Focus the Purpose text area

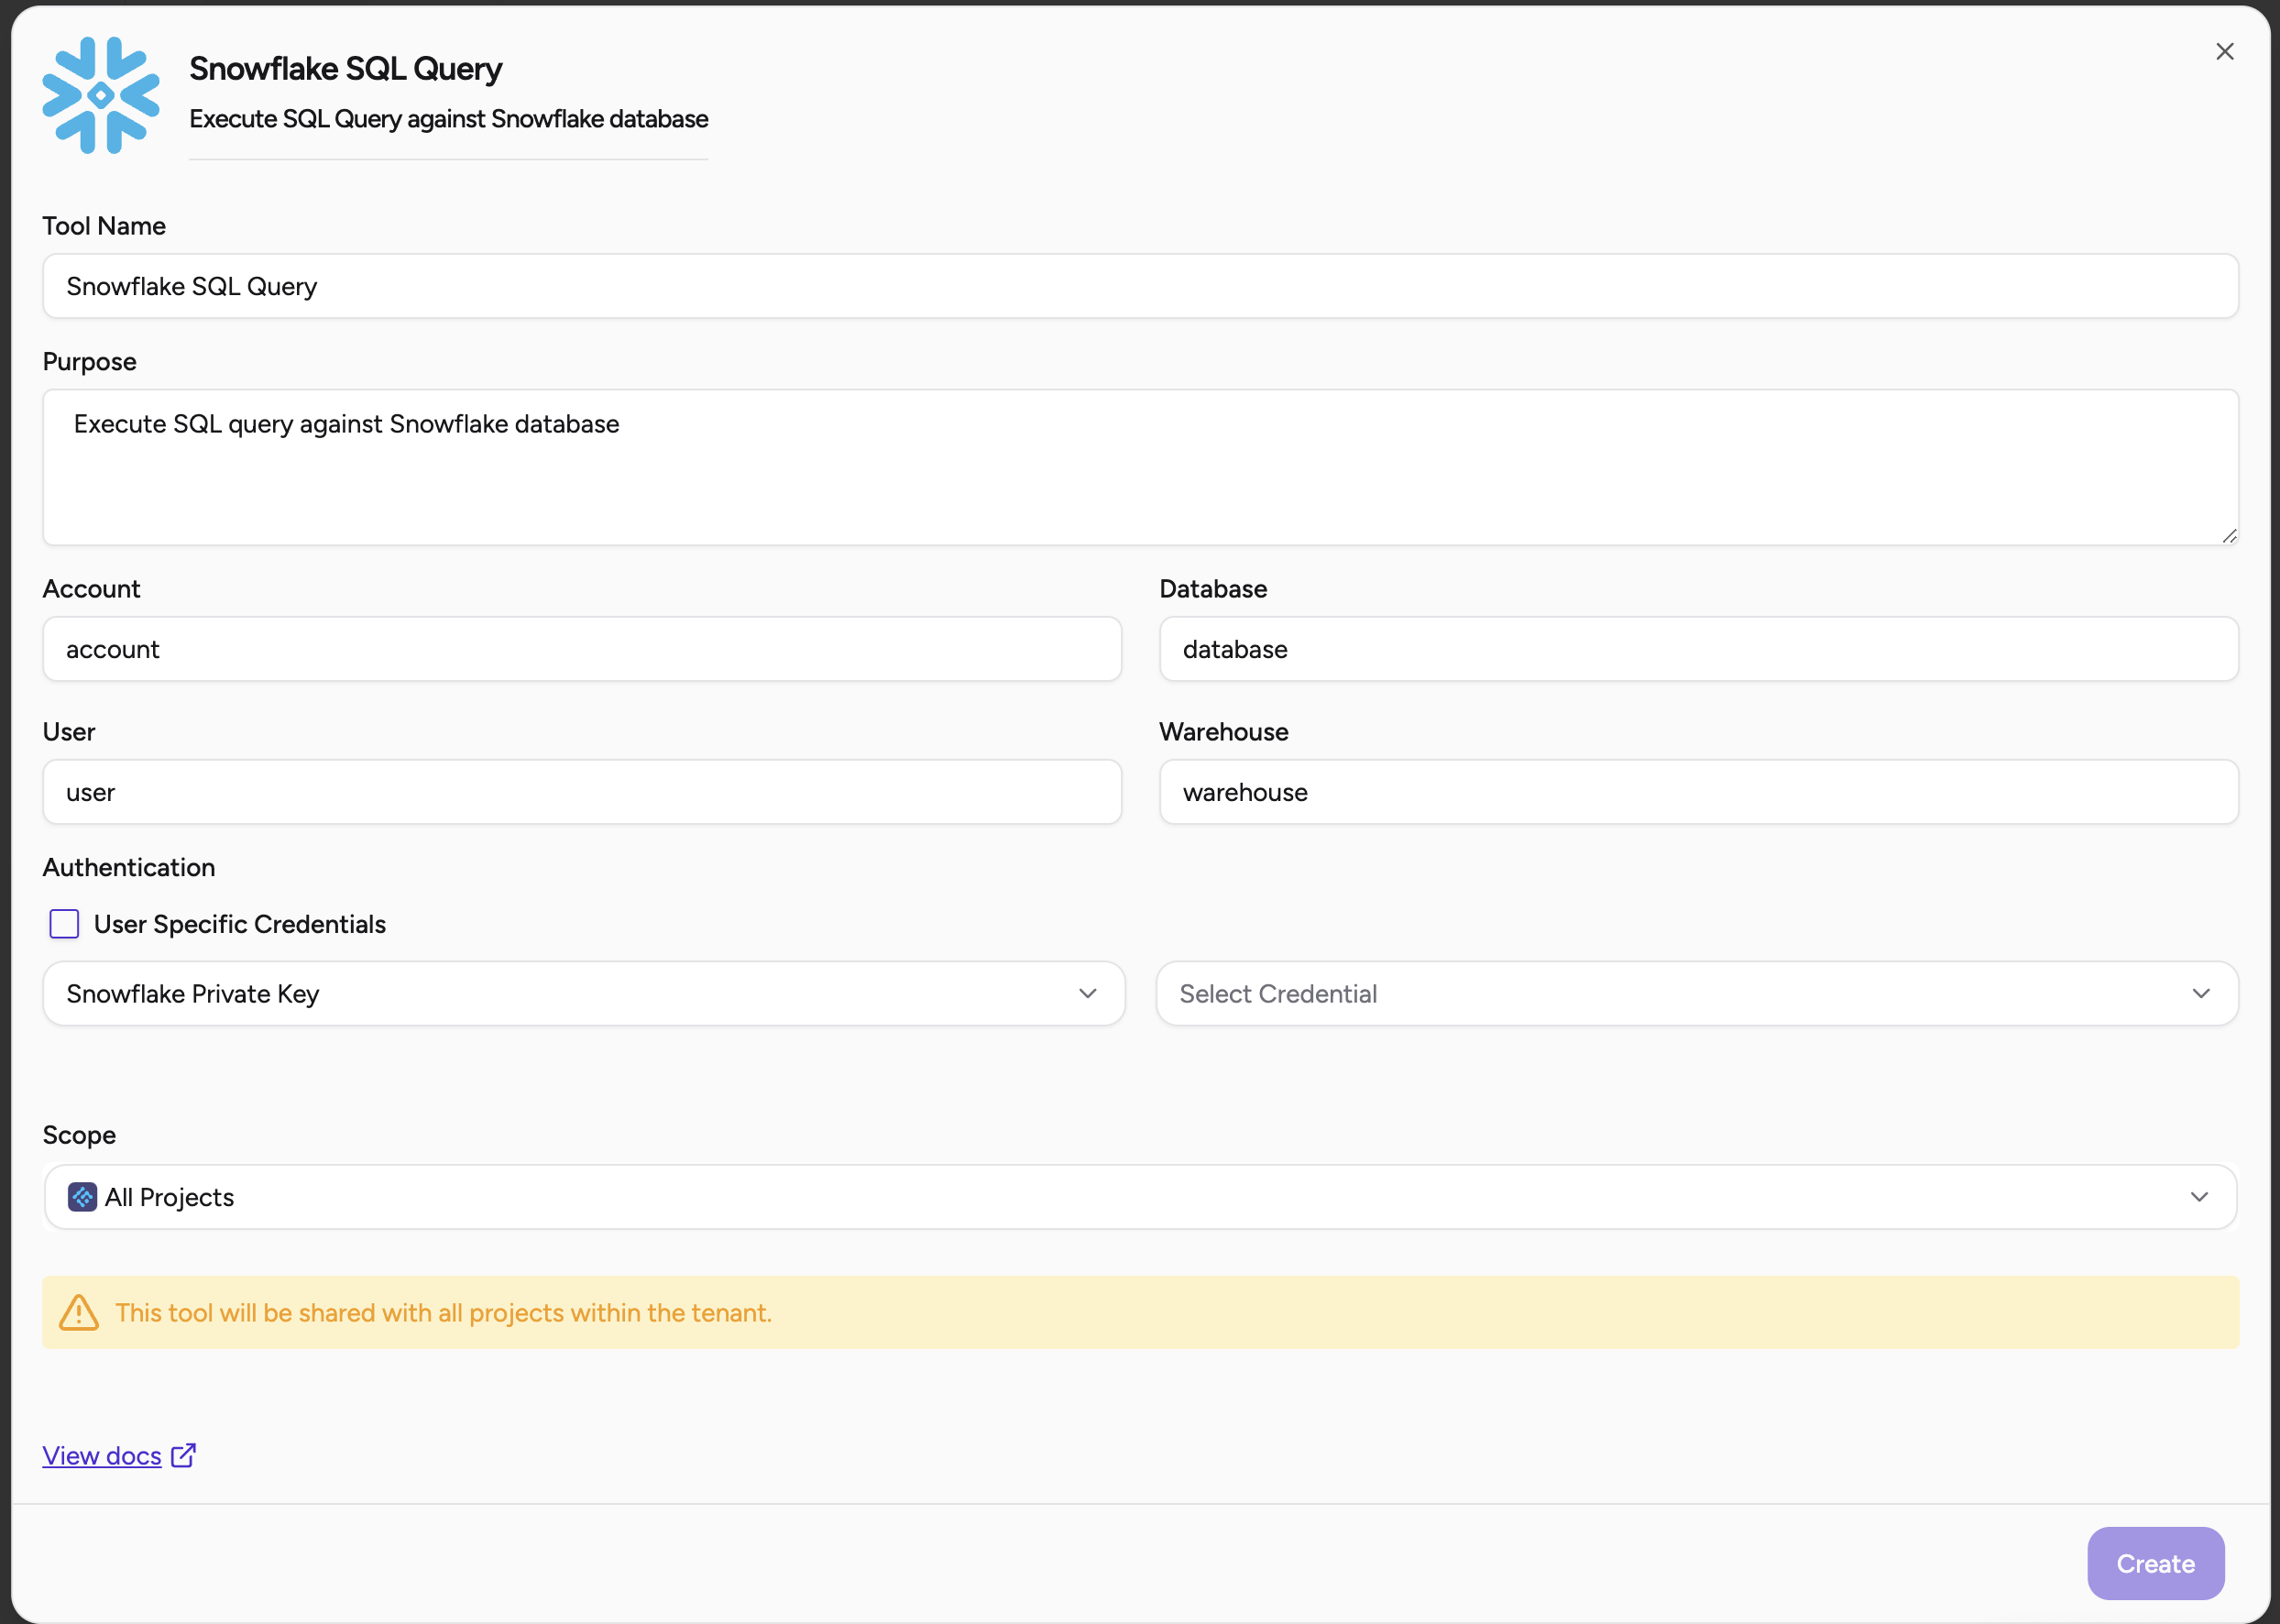[x=1140, y=467]
